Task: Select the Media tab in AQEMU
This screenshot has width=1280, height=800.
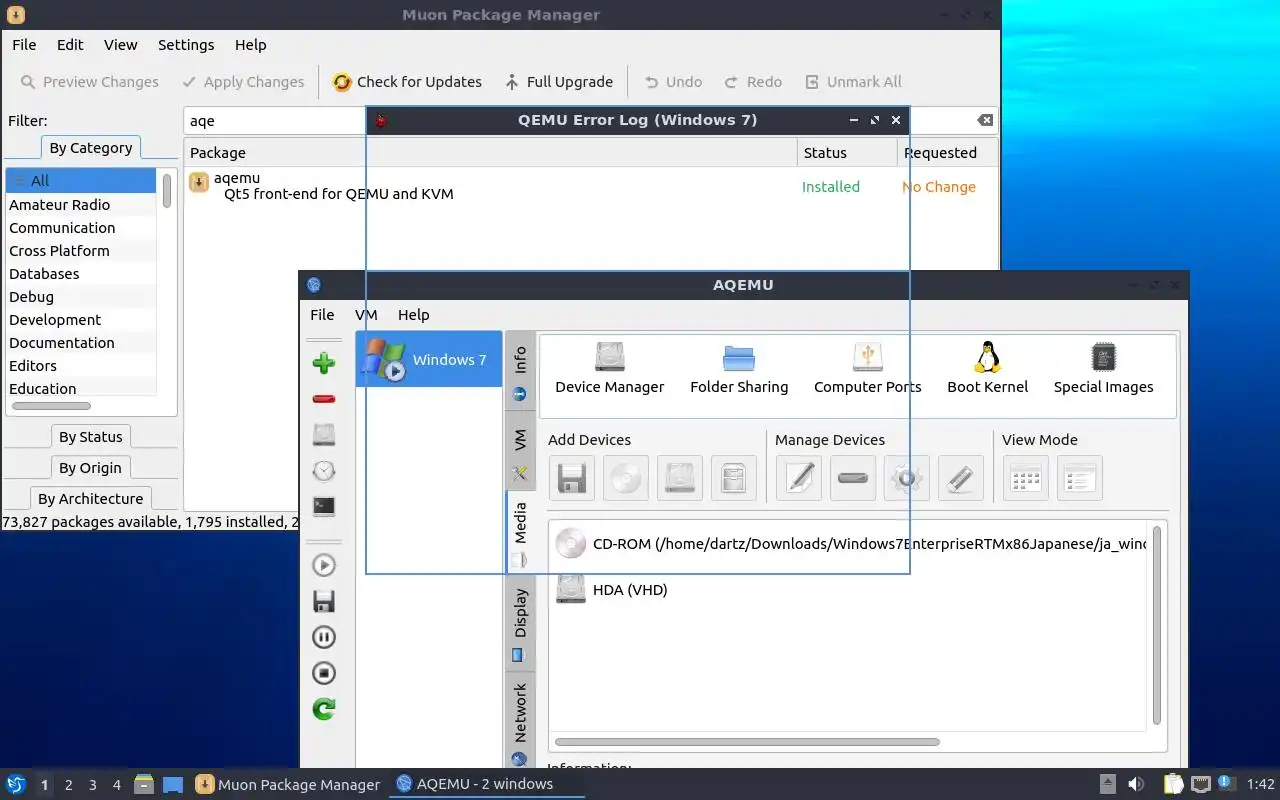Action: tap(520, 534)
